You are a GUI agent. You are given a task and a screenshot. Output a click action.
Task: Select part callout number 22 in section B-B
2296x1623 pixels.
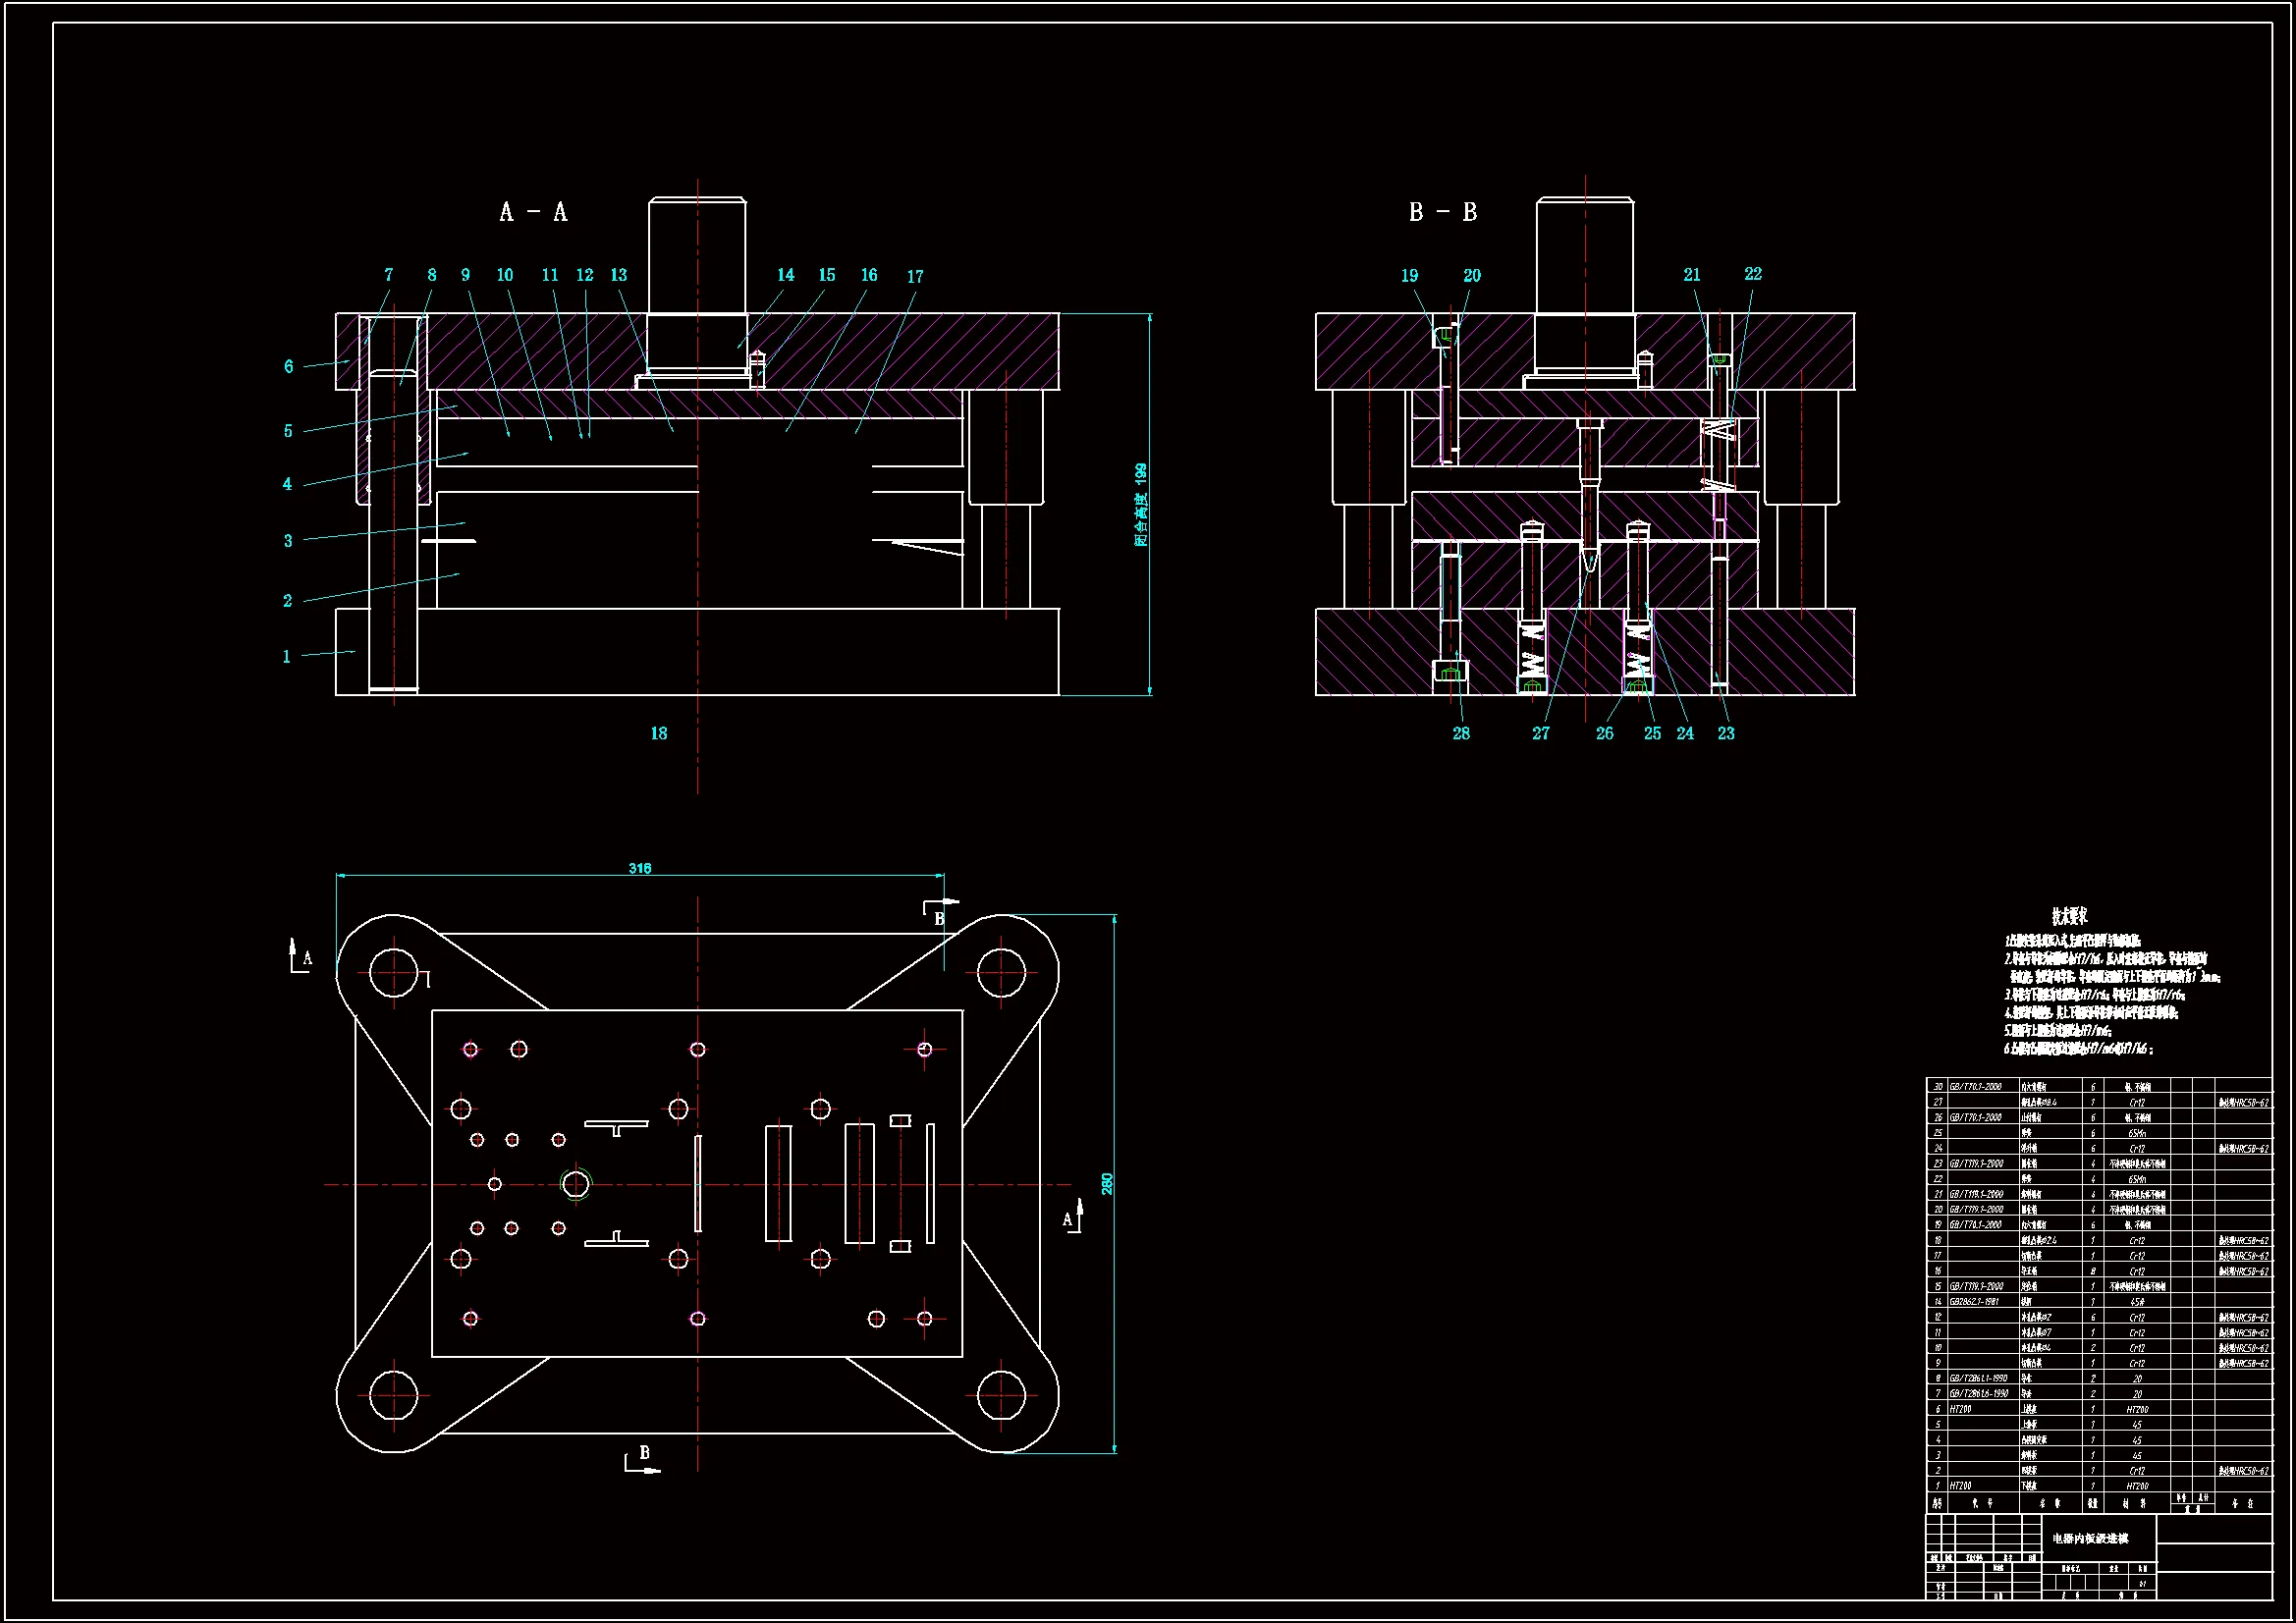pos(1753,274)
